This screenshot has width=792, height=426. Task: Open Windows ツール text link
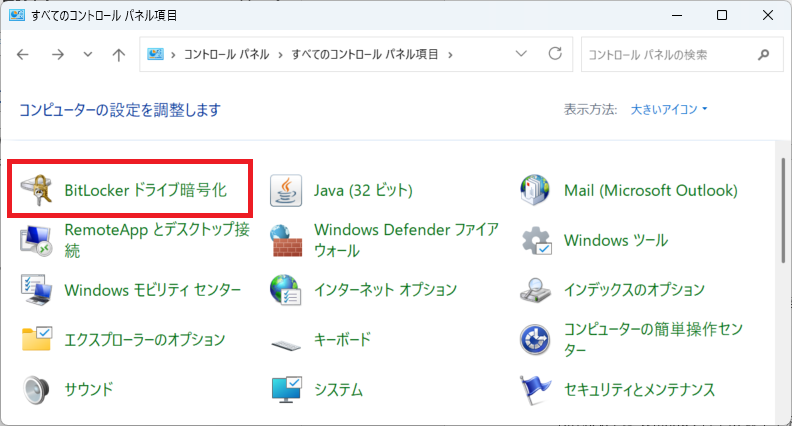tap(616, 240)
